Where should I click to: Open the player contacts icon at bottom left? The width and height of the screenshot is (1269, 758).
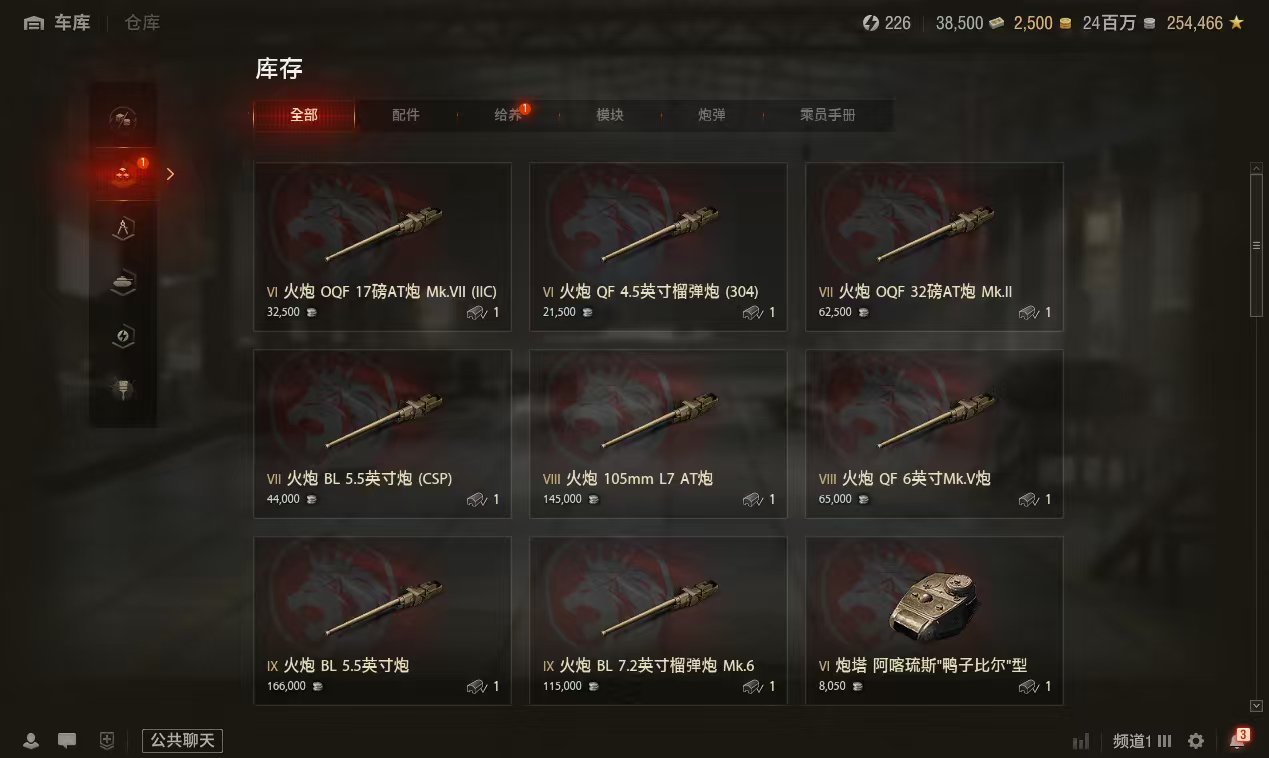(x=31, y=741)
